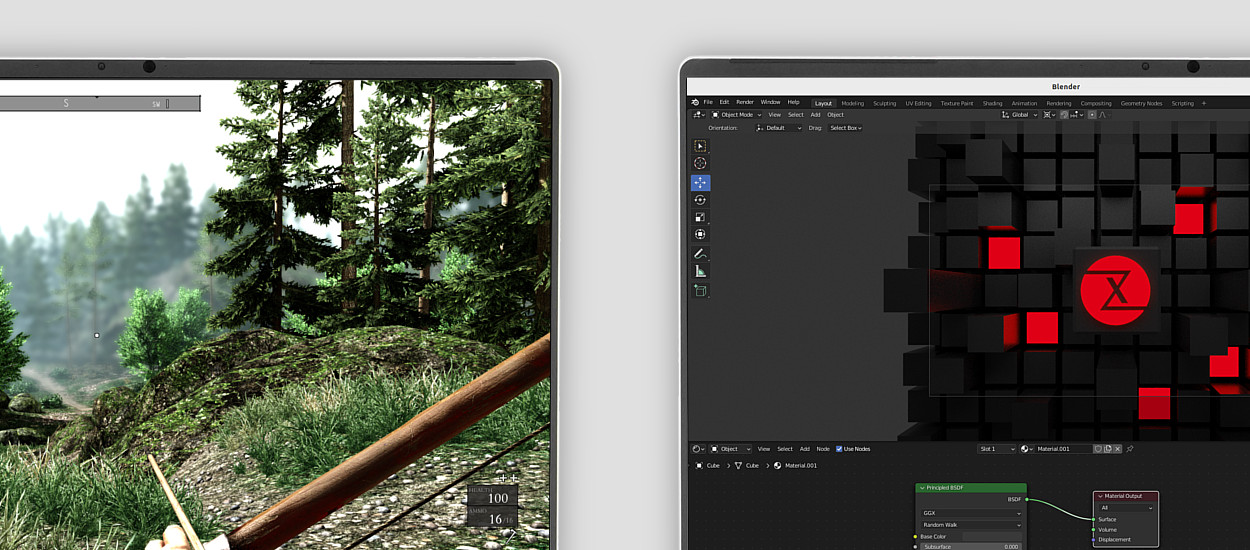1250x550 pixels.
Task: Select the Move tool in Blender
Action: pos(700,183)
